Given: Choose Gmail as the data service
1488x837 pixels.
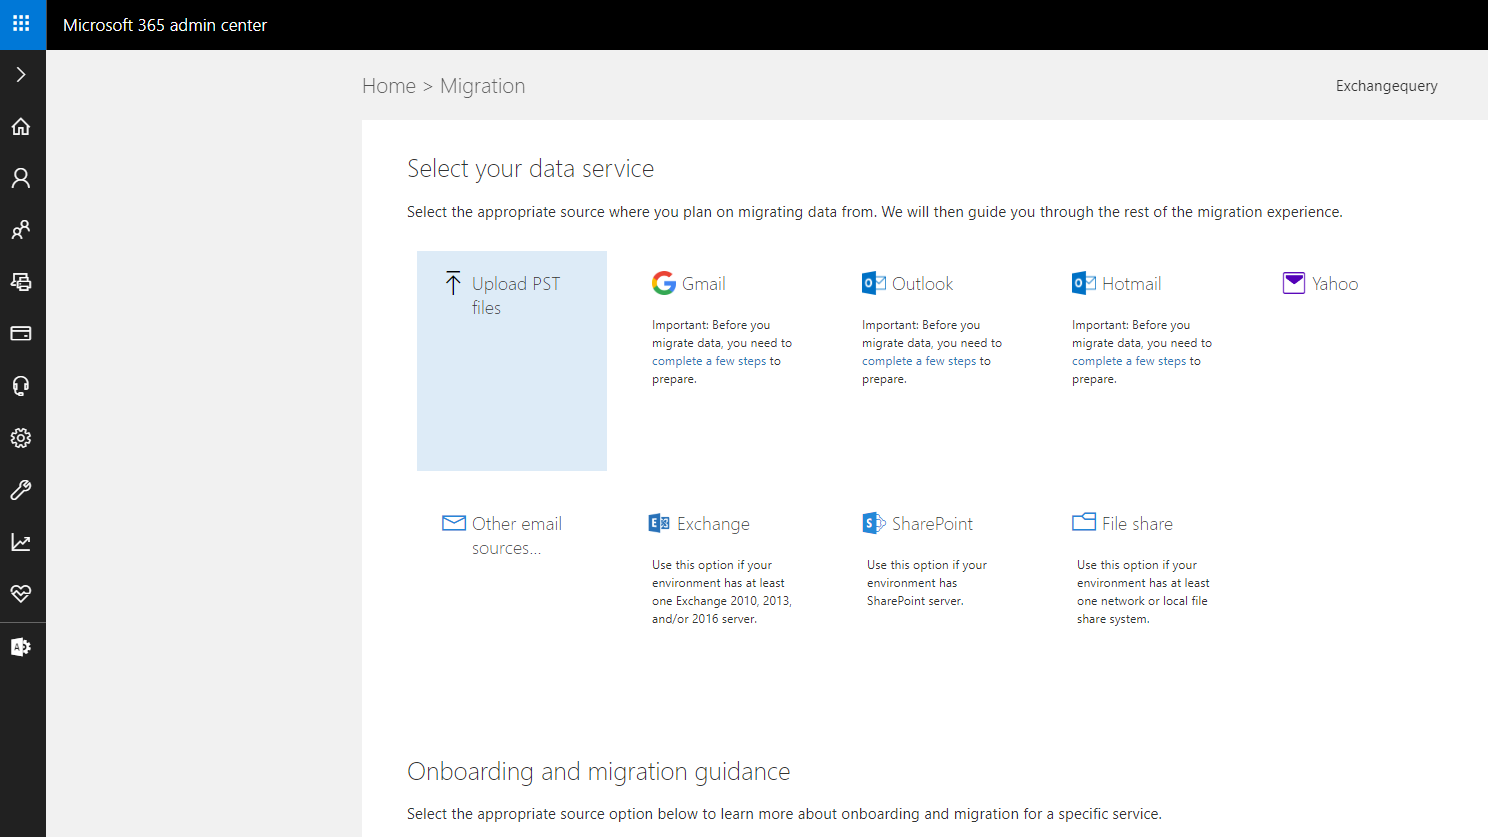Looking at the screenshot, I should 703,284.
